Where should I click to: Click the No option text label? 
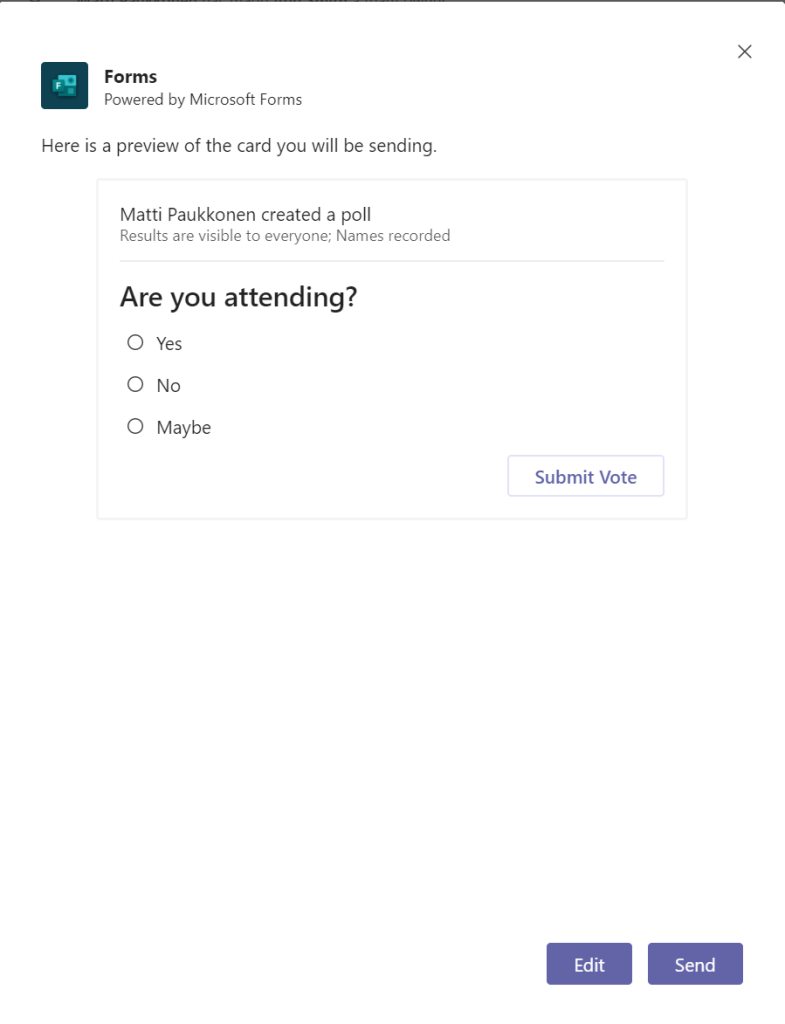(x=168, y=385)
